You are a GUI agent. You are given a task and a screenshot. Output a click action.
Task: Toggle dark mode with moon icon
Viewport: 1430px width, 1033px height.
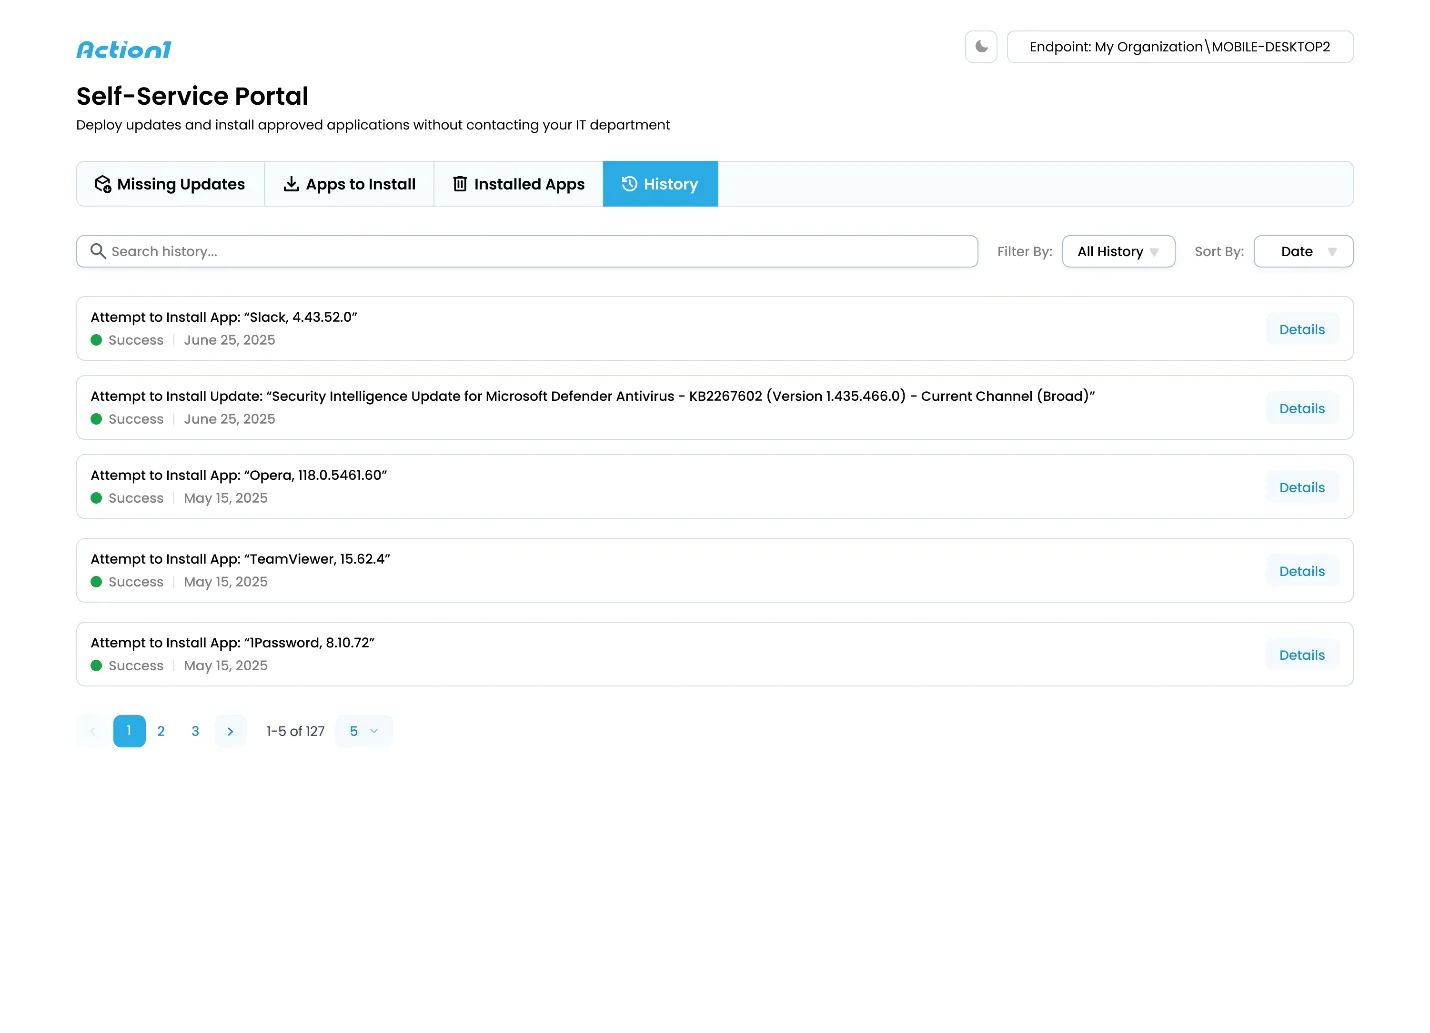[981, 47]
